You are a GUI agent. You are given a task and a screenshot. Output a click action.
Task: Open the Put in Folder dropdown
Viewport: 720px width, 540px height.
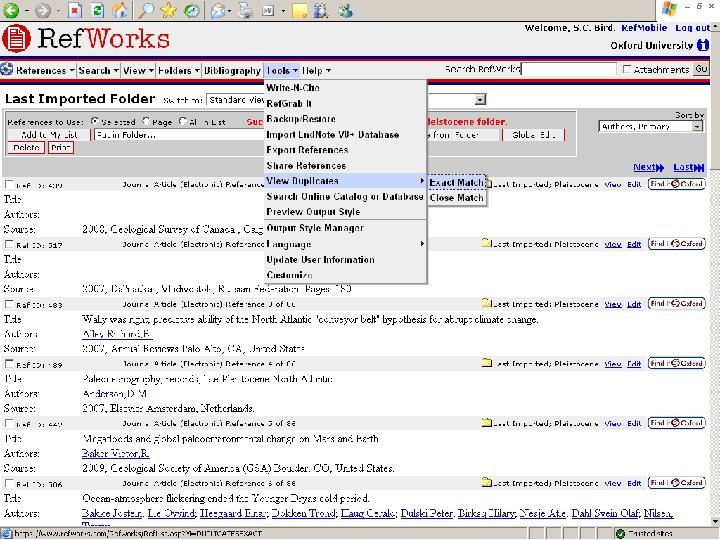pyautogui.click(x=179, y=135)
